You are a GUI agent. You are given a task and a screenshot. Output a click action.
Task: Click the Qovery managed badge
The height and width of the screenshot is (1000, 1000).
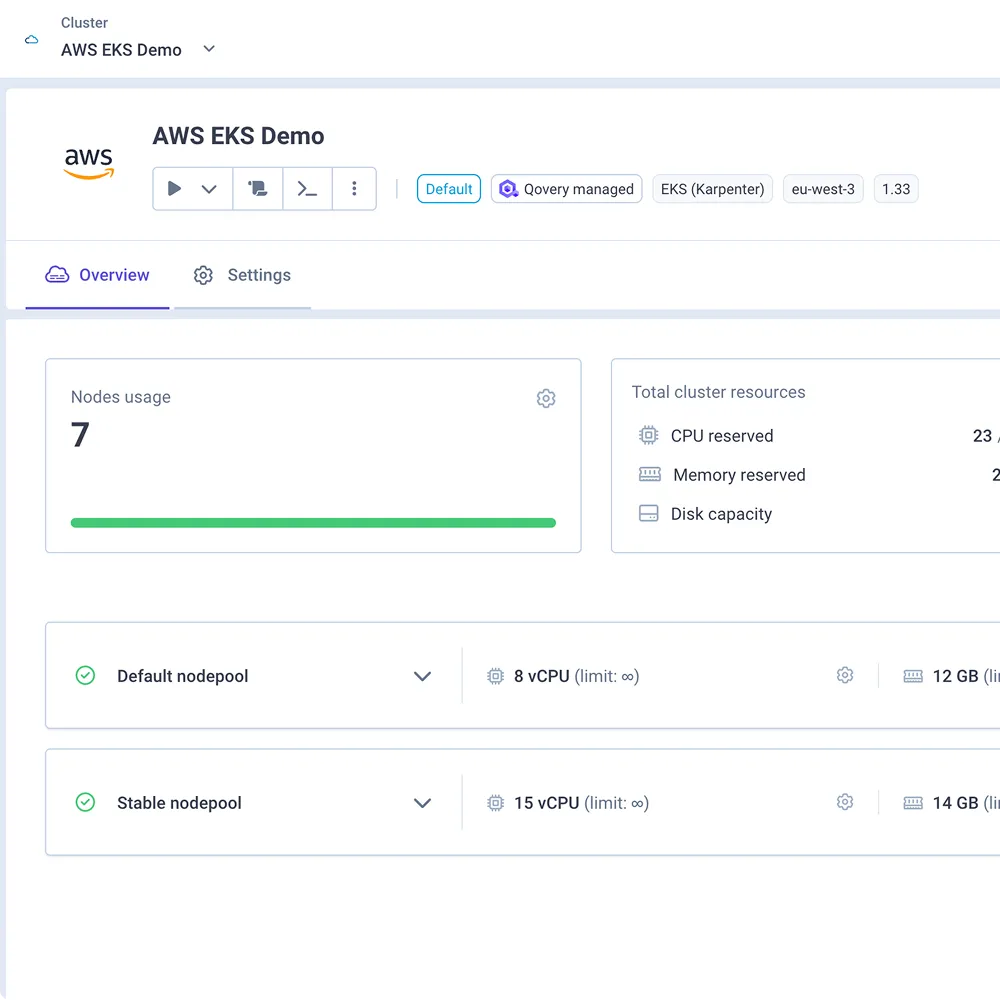click(x=566, y=189)
